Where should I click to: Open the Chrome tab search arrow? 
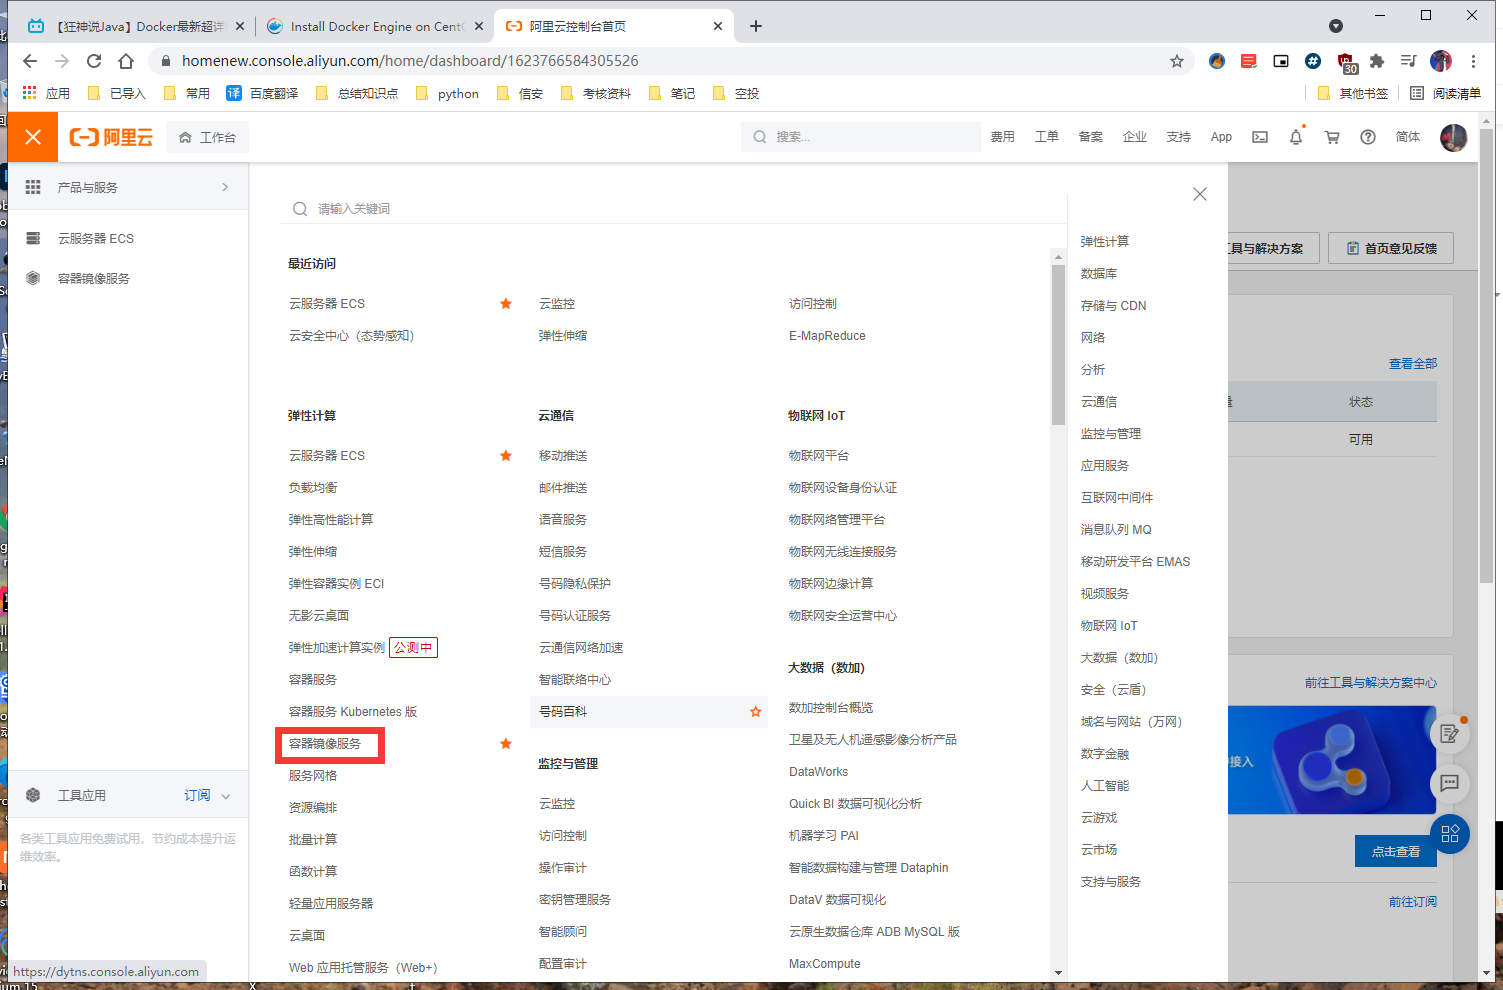1336,26
